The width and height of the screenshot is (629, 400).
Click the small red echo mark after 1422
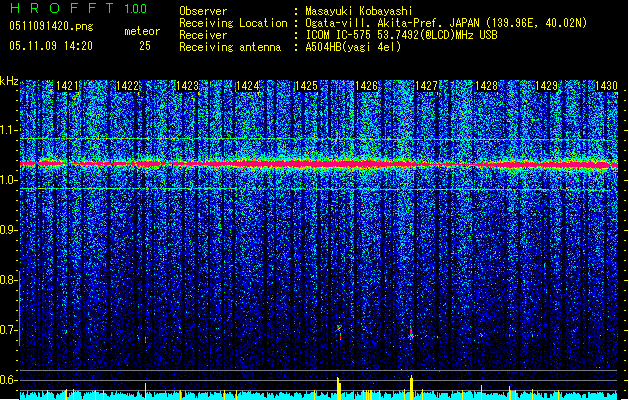145,339
